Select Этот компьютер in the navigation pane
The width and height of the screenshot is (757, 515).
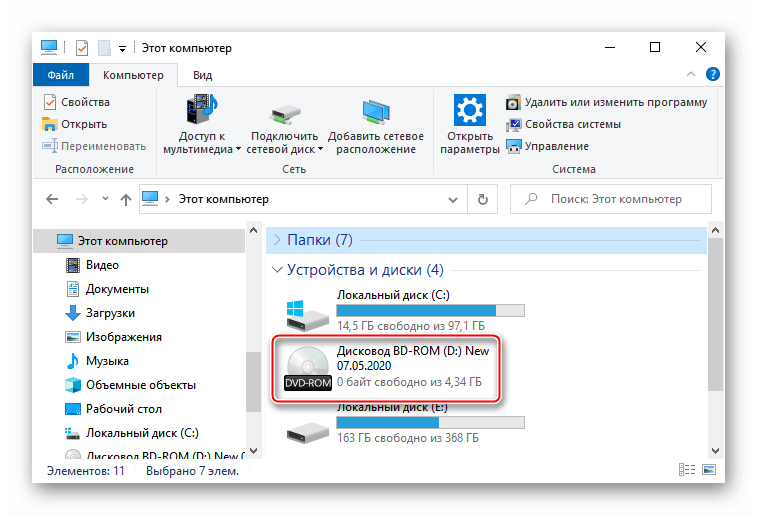(140, 241)
